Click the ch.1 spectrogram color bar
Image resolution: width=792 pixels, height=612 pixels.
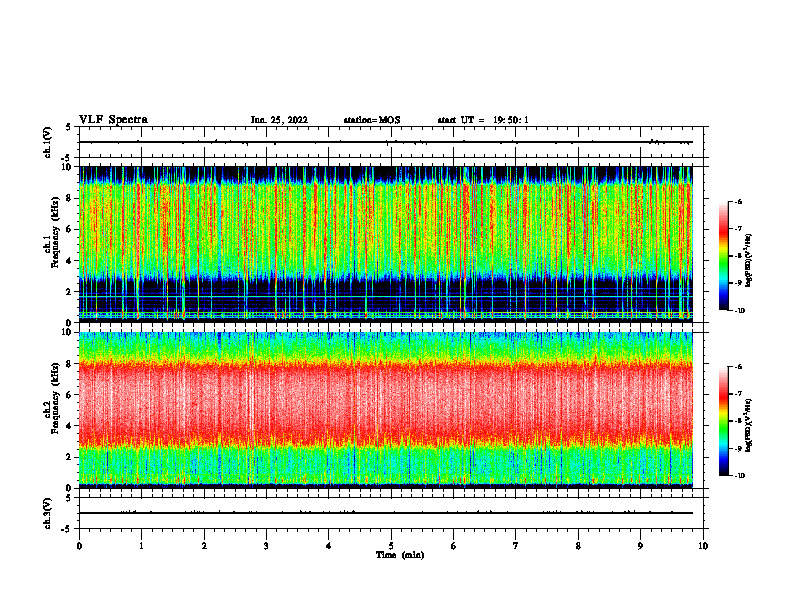pos(724,256)
